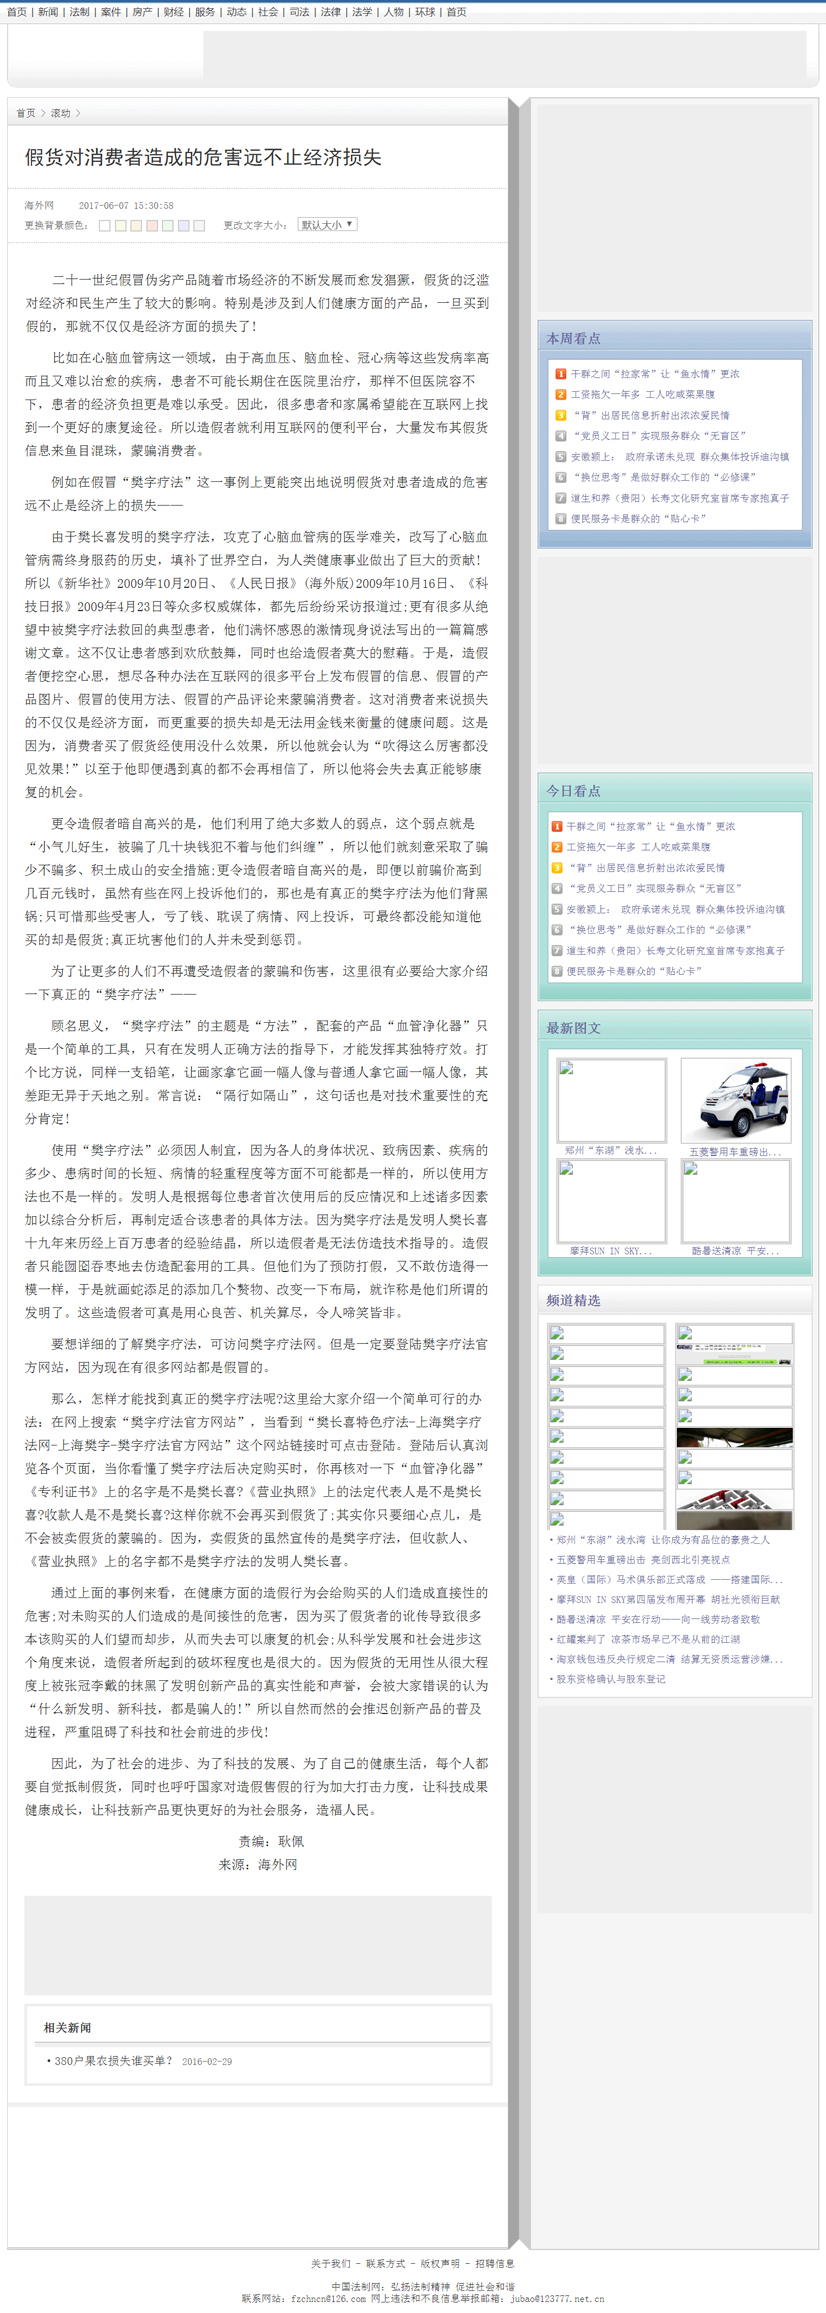Open the 社会 nav item
The height and width of the screenshot is (2313, 826).
pyautogui.click(x=268, y=12)
